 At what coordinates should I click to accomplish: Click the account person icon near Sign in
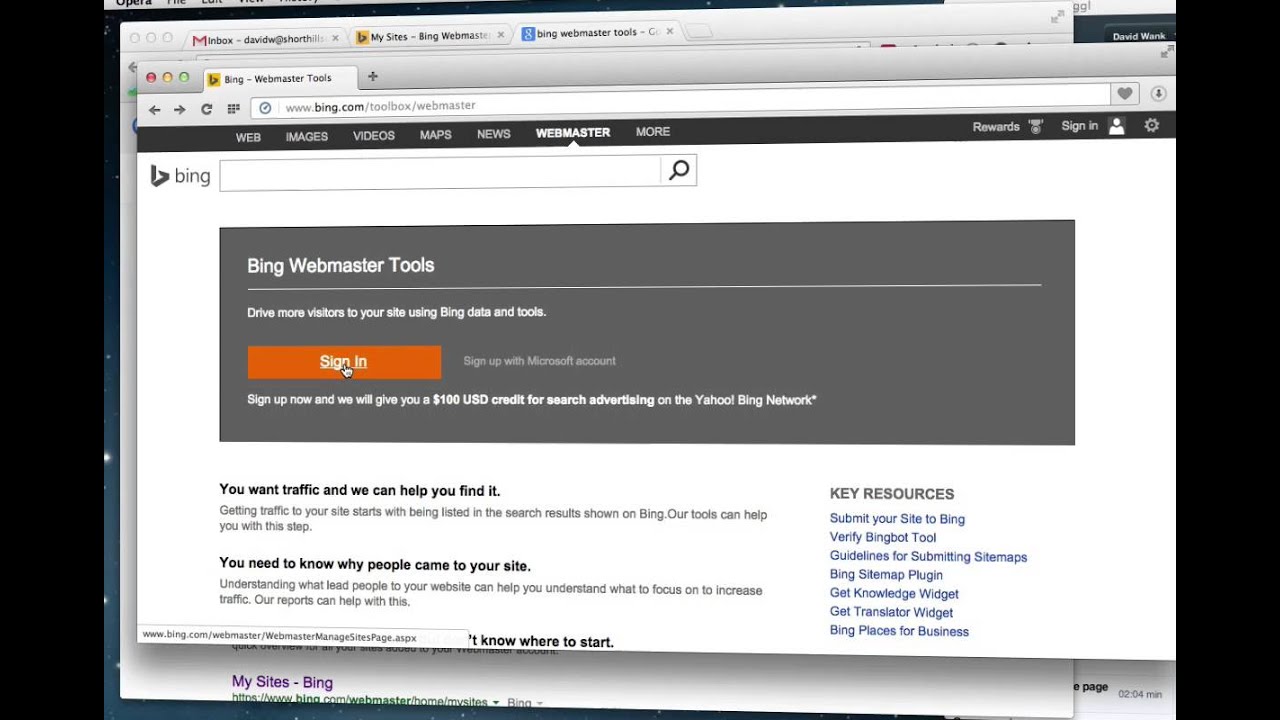(x=1117, y=126)
